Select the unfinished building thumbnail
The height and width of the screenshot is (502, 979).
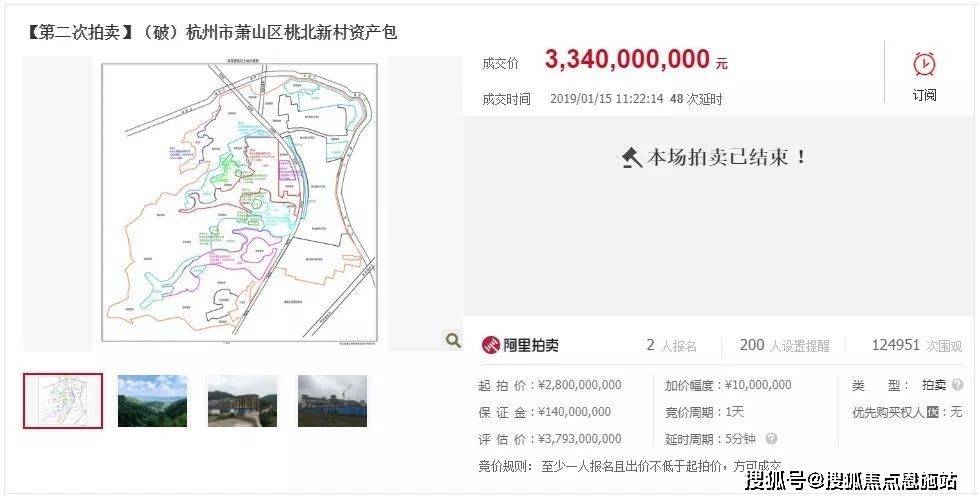click(242, 401)
